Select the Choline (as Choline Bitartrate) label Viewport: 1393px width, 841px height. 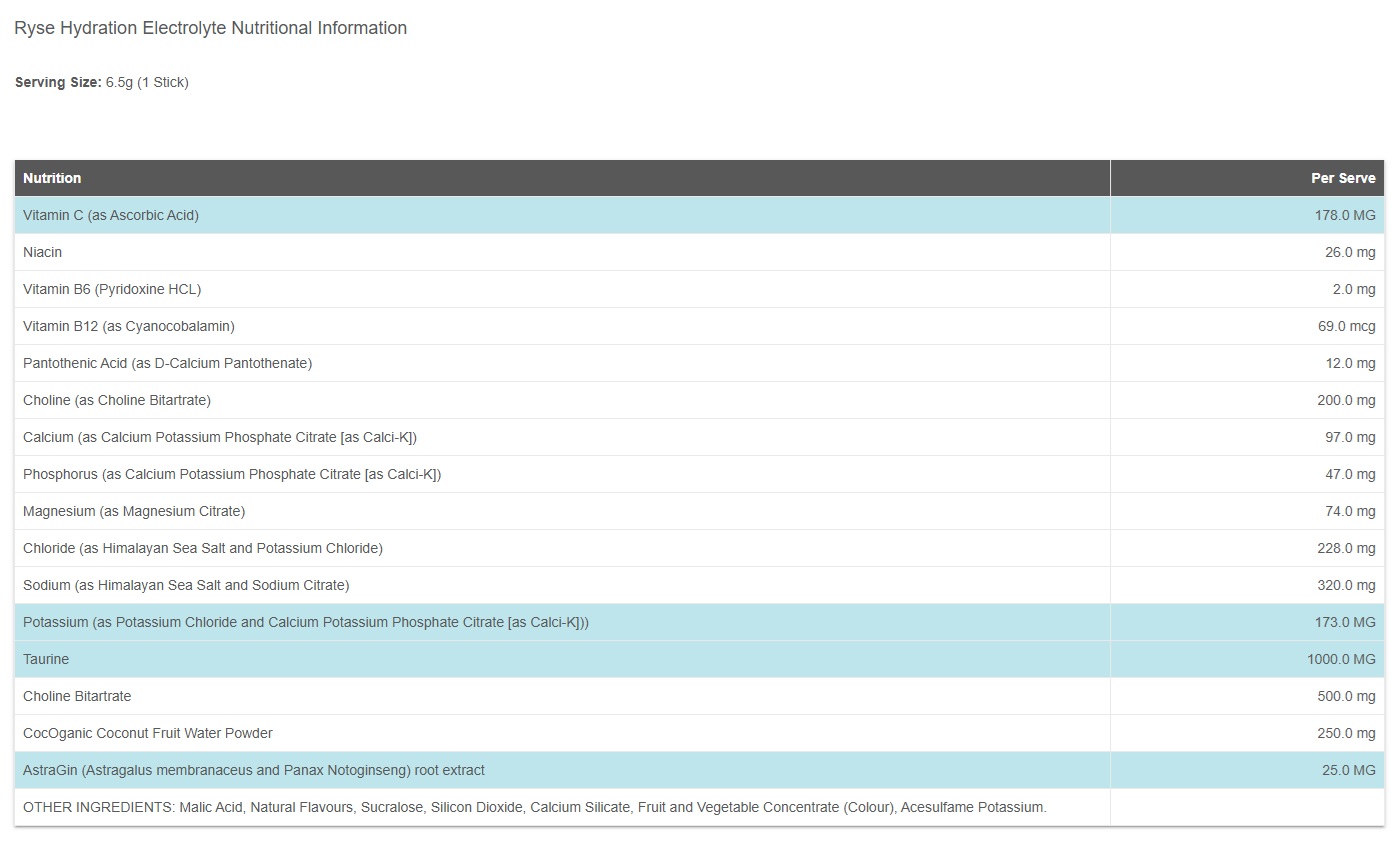click(117, 400)
